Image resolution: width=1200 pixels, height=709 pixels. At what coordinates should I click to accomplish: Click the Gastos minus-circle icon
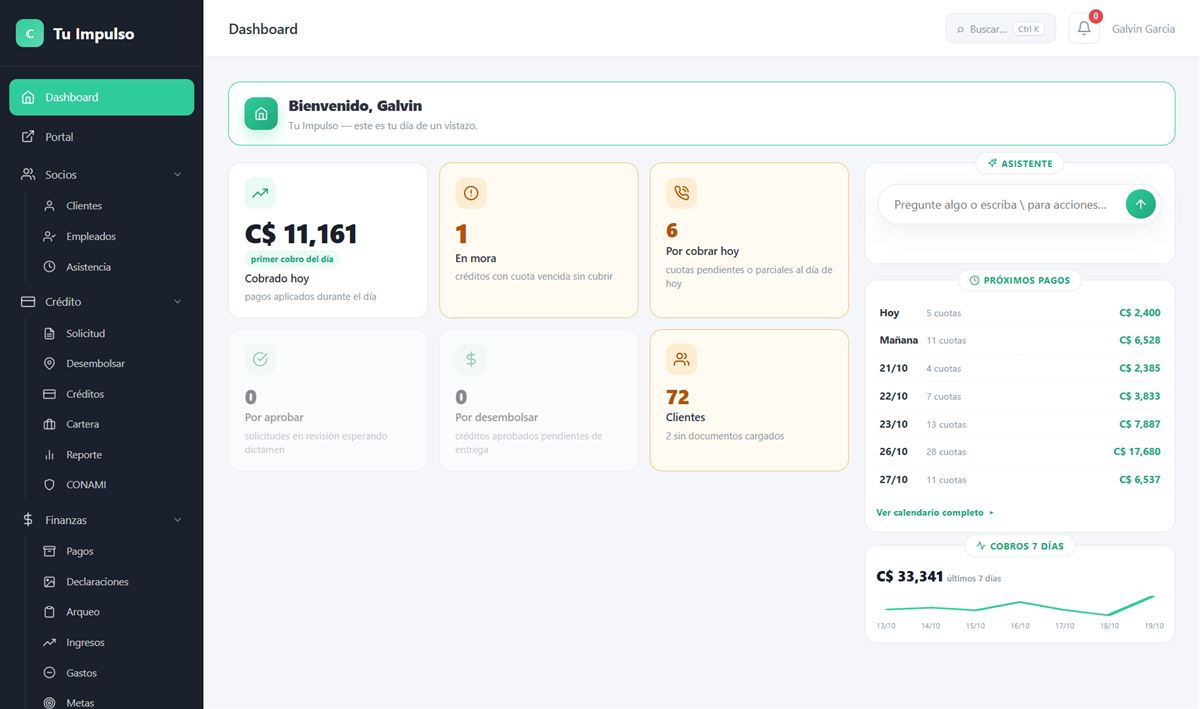[x=49, y=673]
